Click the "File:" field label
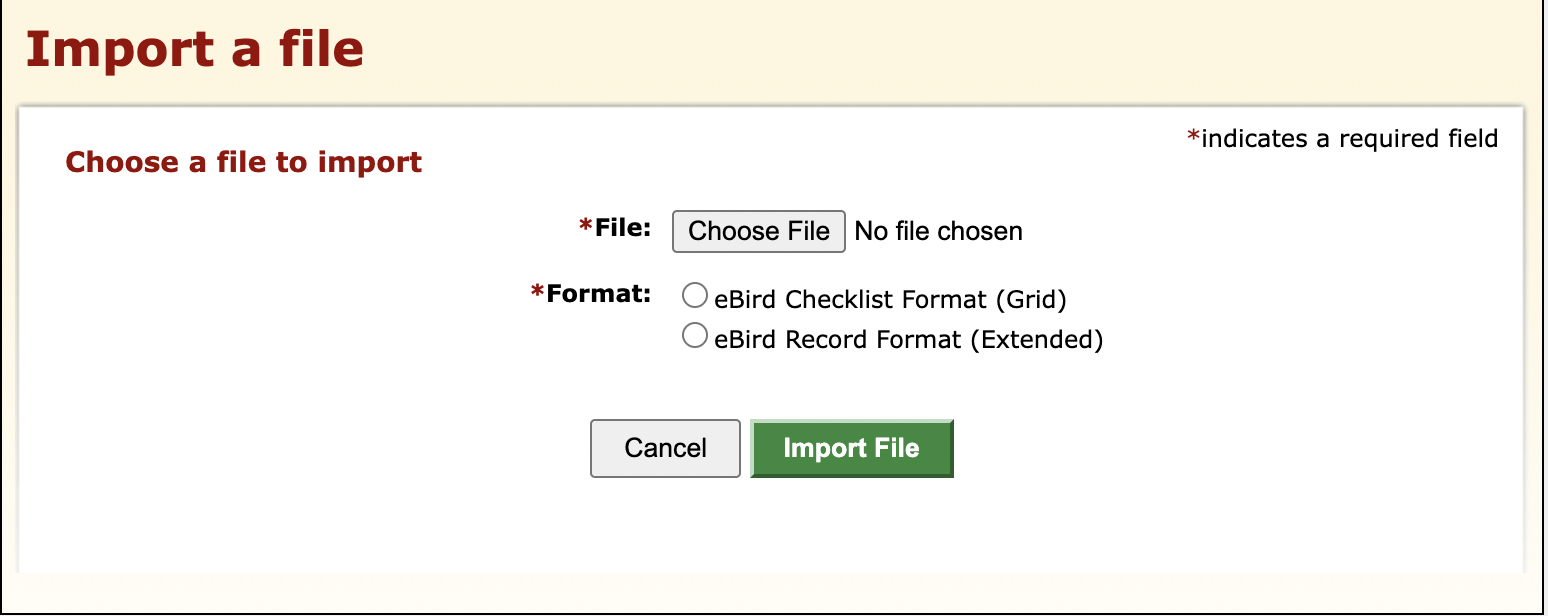Image resolution: width=1548 pixels, height=616 pixels. 623,228
